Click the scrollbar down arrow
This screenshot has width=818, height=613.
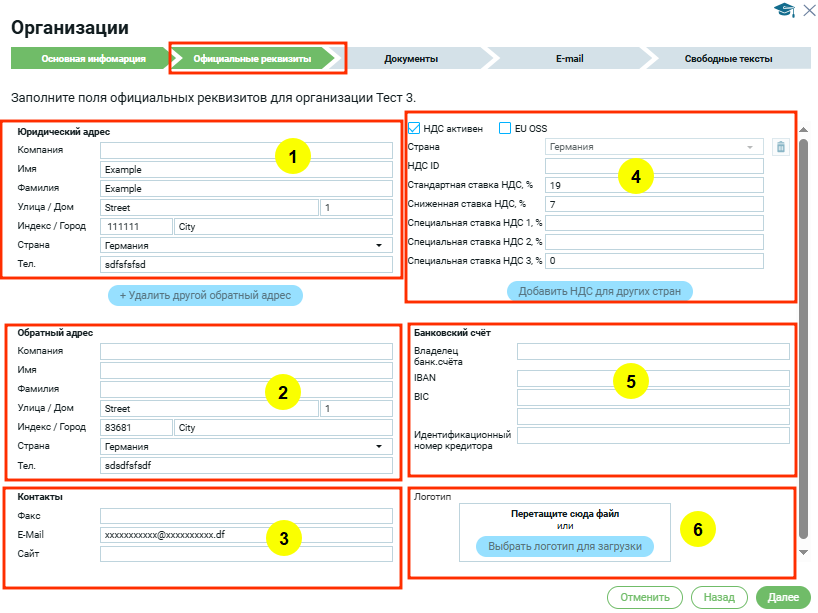coord(803,552)
